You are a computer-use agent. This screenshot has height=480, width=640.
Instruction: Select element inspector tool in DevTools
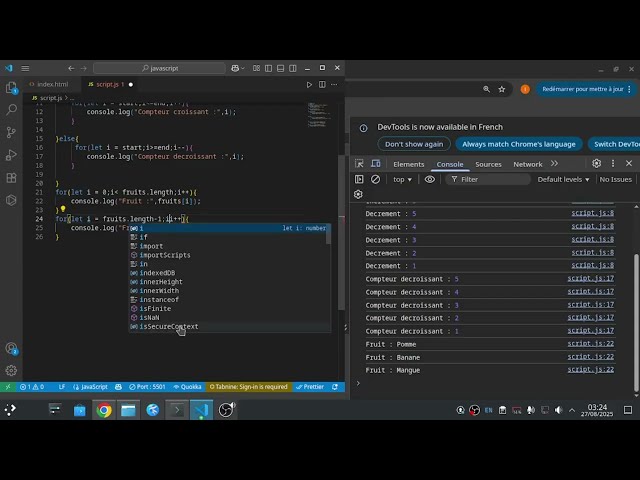[359, 164]
